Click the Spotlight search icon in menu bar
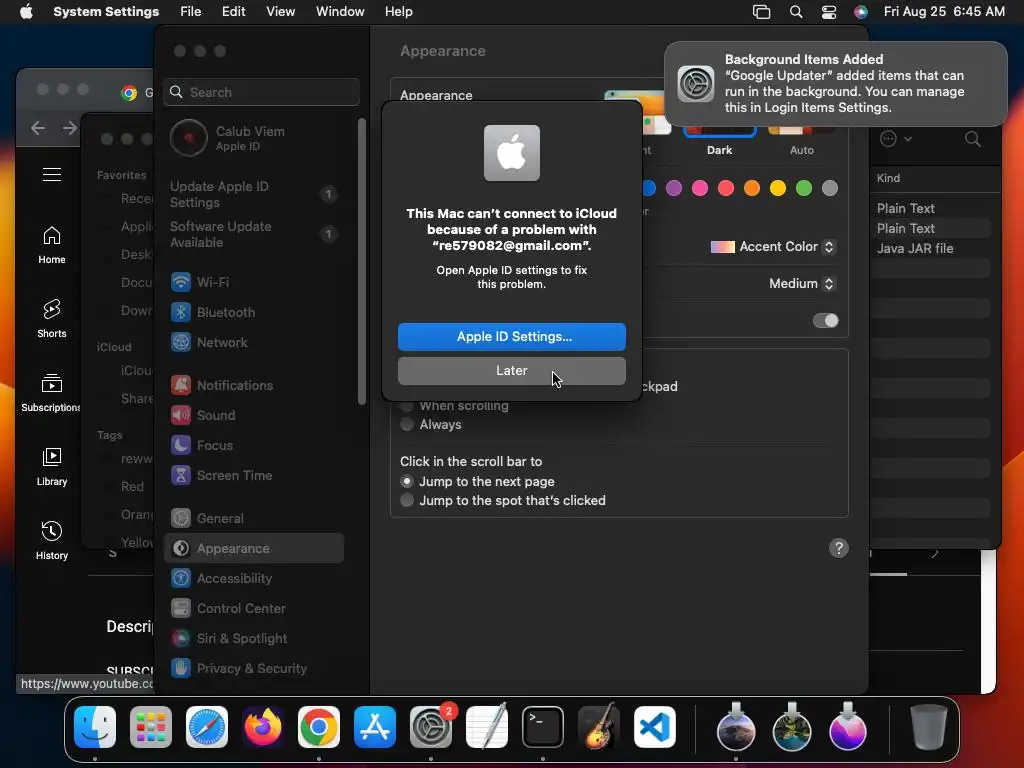 pos(795,12)
